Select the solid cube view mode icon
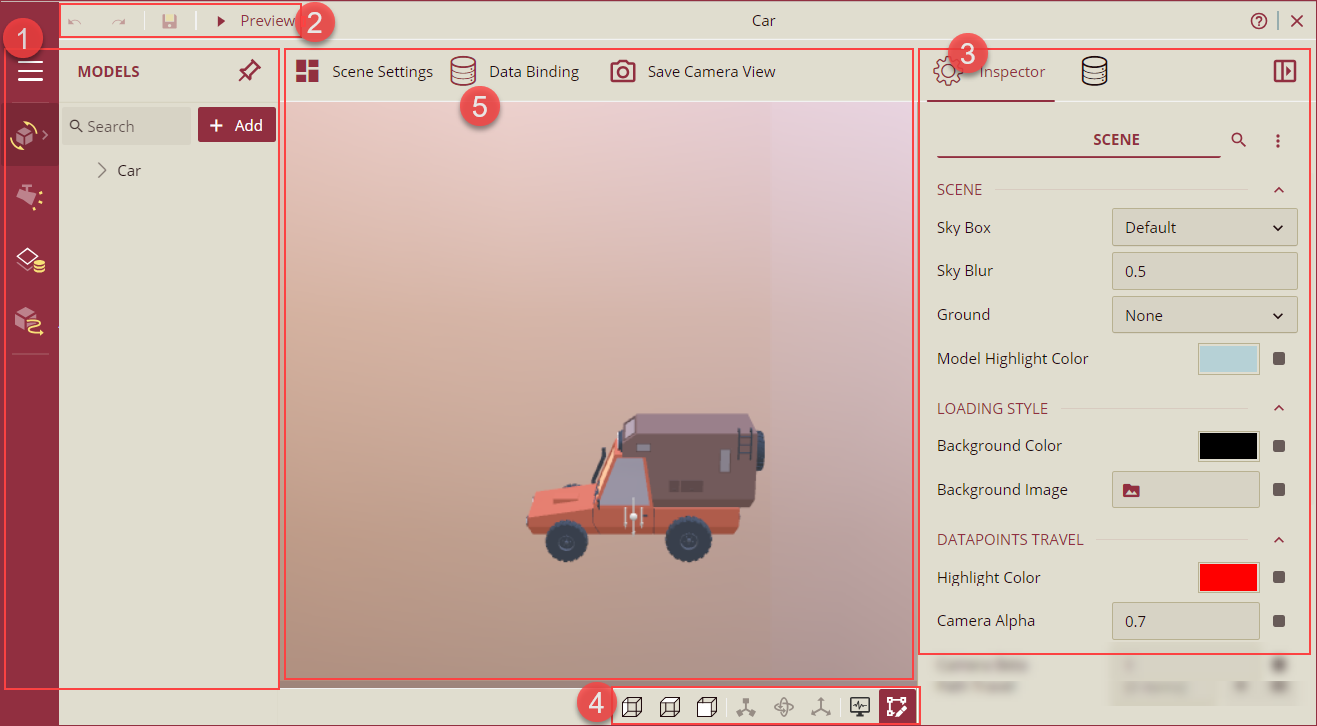Viewport: 1317px width, 726px height. pos(707,707)
